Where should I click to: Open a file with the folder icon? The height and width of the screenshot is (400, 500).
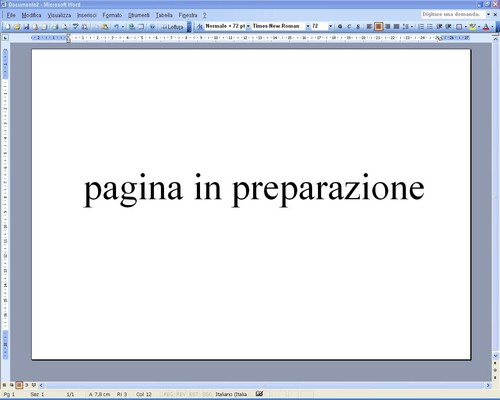tap(17, 27)
